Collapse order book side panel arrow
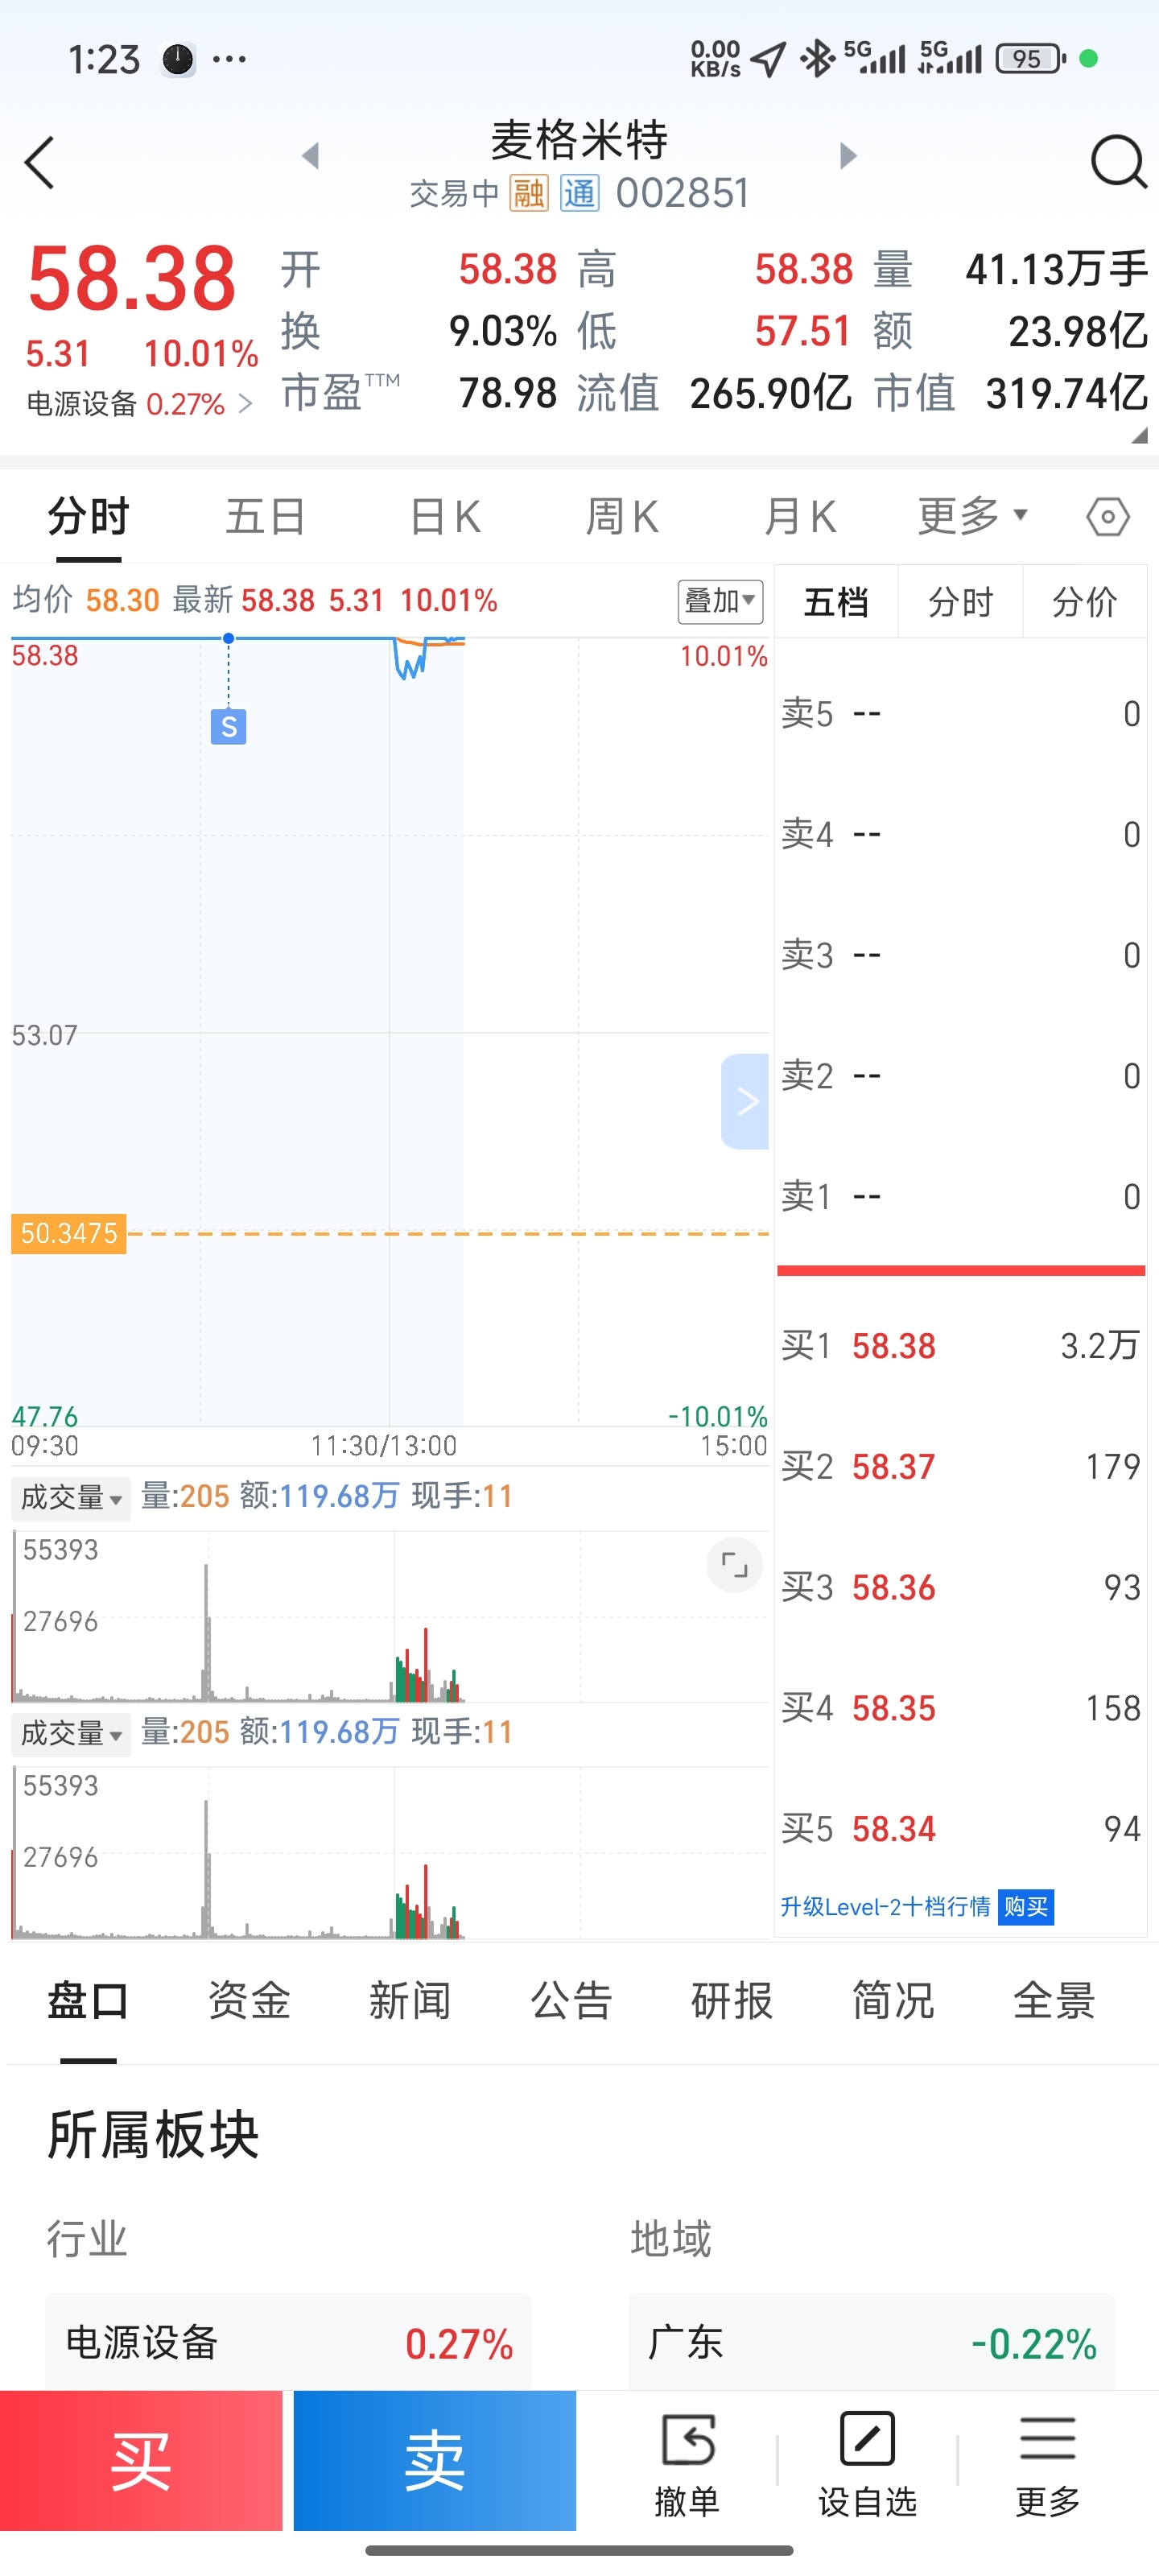This screenshot has height=2576, width=1159. (x=745, y=1101)
